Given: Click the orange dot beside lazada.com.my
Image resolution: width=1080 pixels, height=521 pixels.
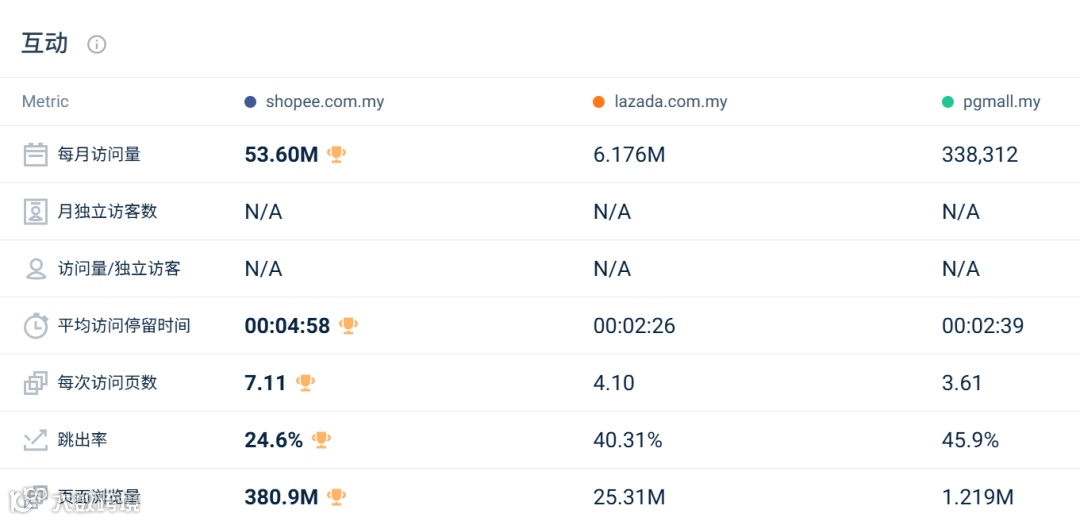Looking at the screenshot, I should coord(599,102).
